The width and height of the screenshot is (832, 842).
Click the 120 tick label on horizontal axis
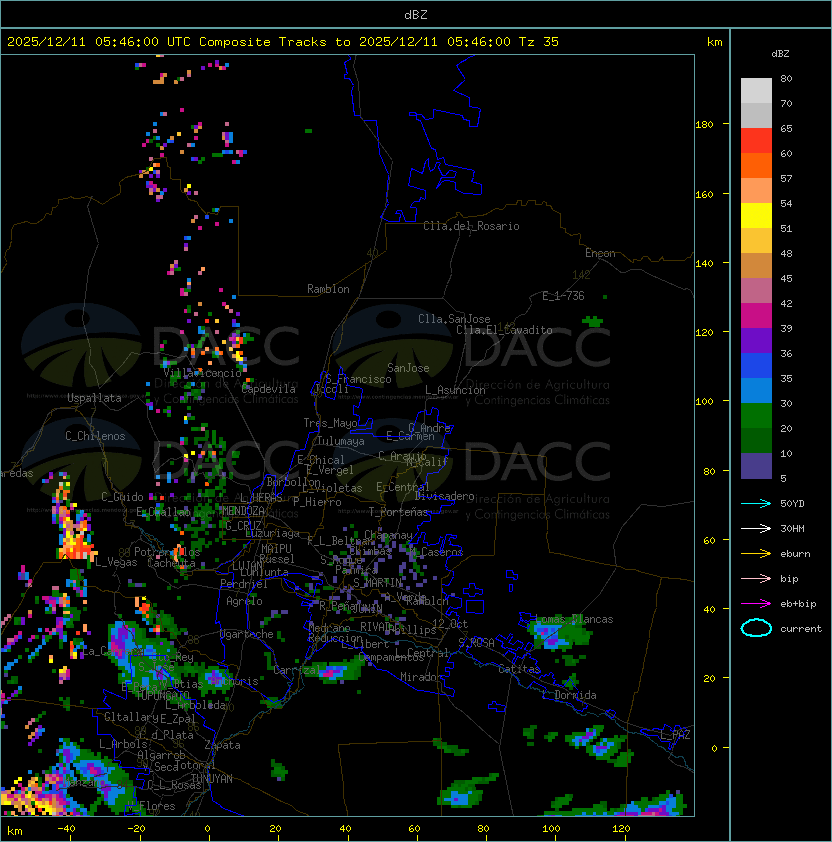pos(621,829)
